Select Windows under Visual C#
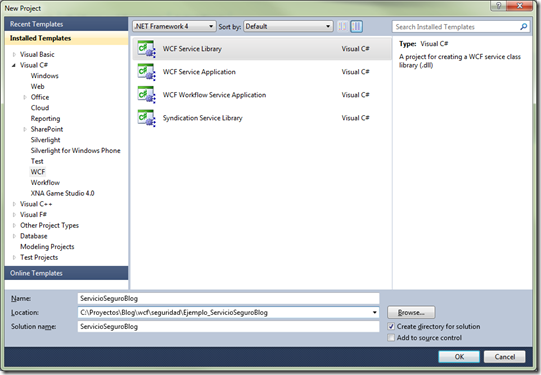Viewport: 541px width, 375px height. click(x=45, y=76)
